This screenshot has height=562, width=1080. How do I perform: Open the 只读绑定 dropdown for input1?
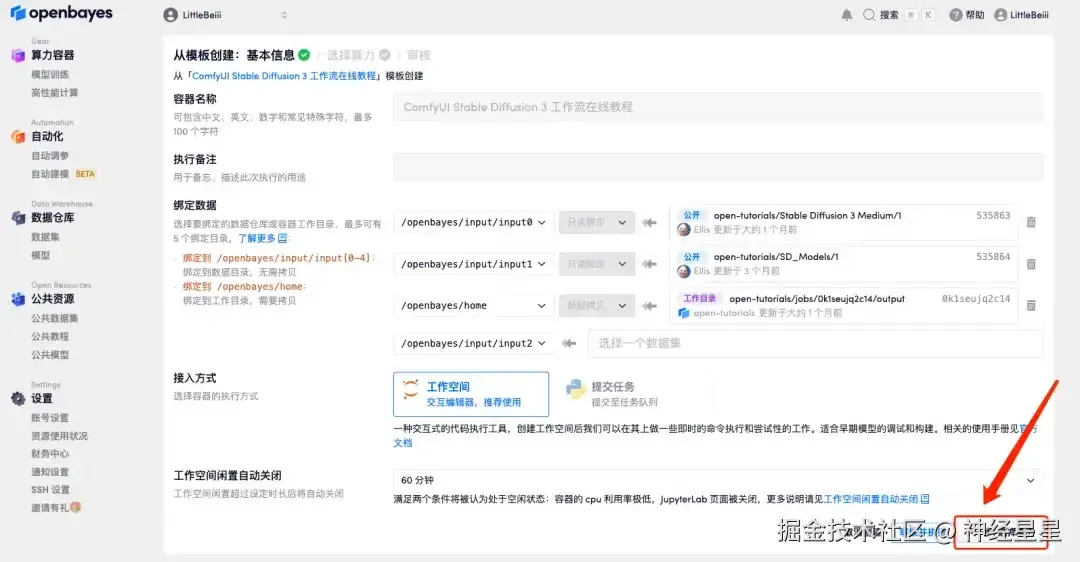[x=596, y=264]
